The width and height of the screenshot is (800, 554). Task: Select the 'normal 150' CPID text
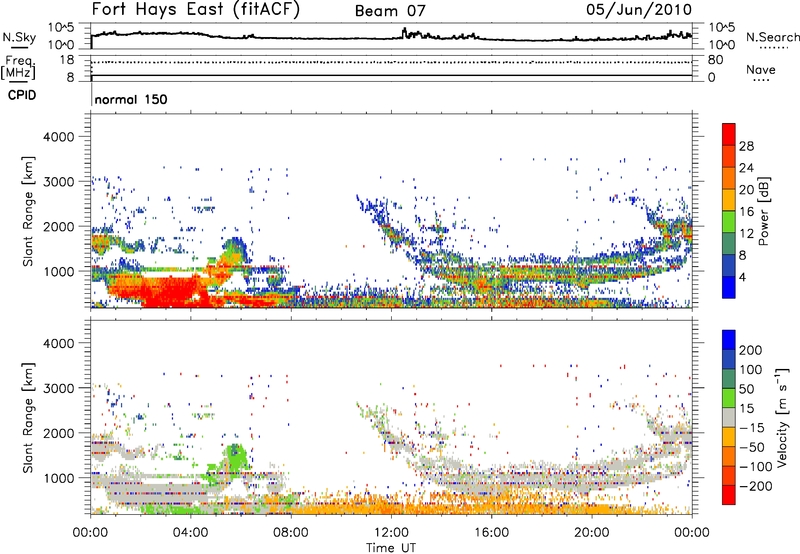[131, 99]
